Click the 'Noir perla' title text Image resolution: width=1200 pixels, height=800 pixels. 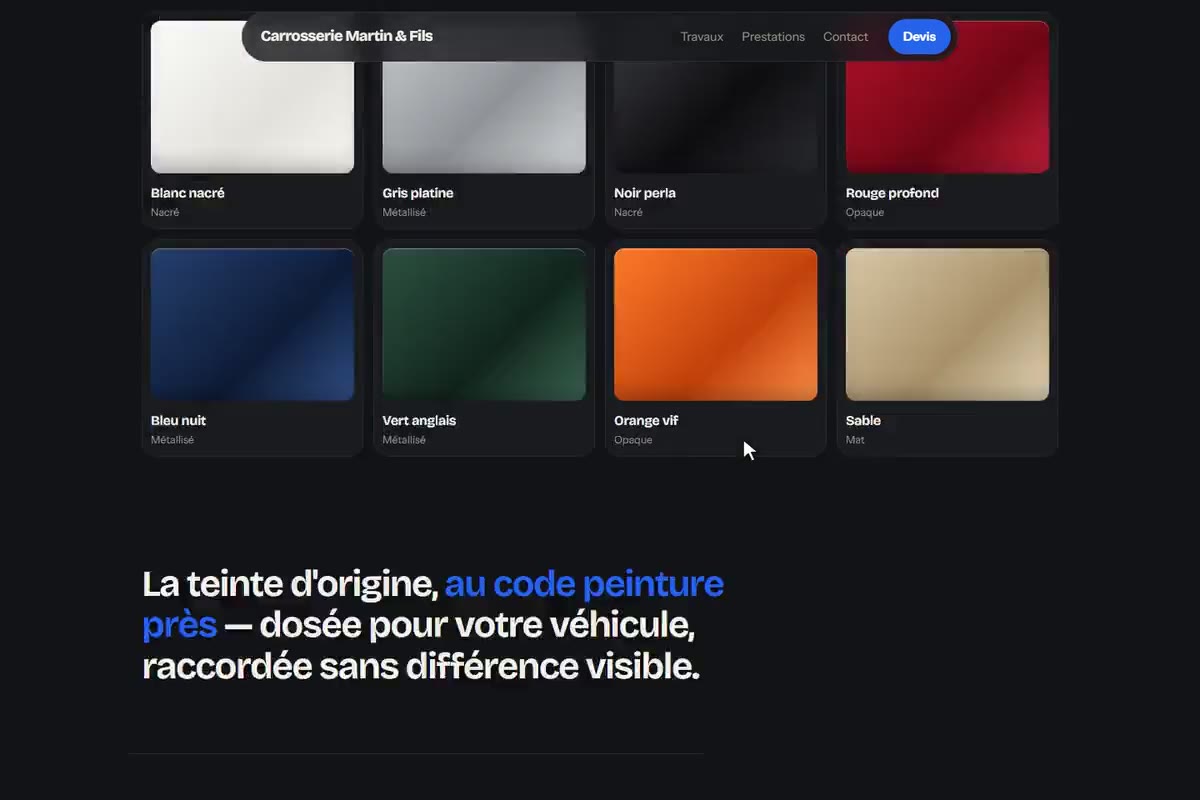coord(645,193)
